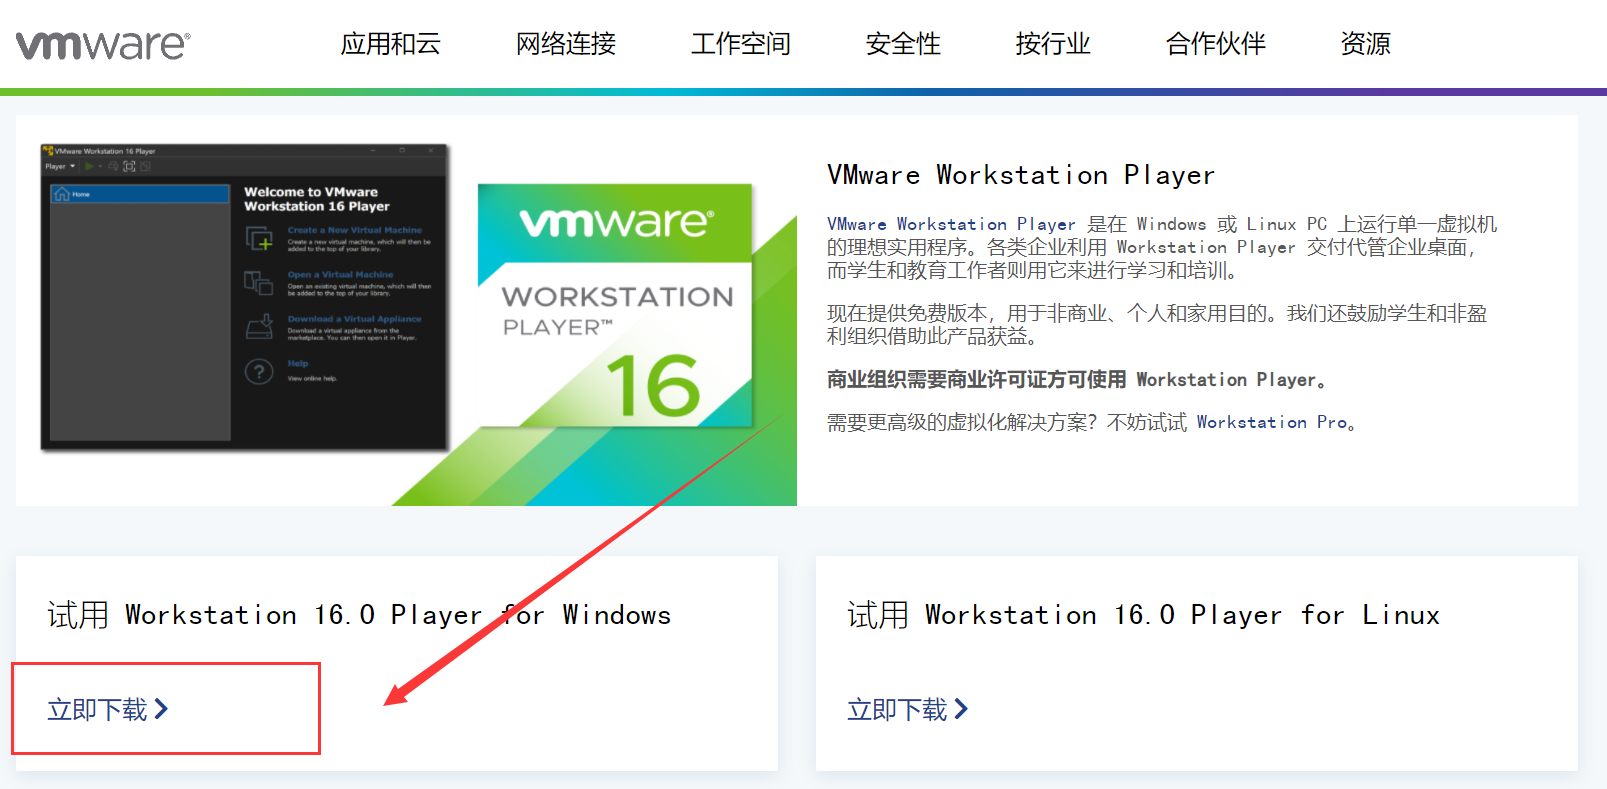Open the 按行业 menu
Image resolution: width=1607 pixels, height=789 pixels.
pos(1053,44)
